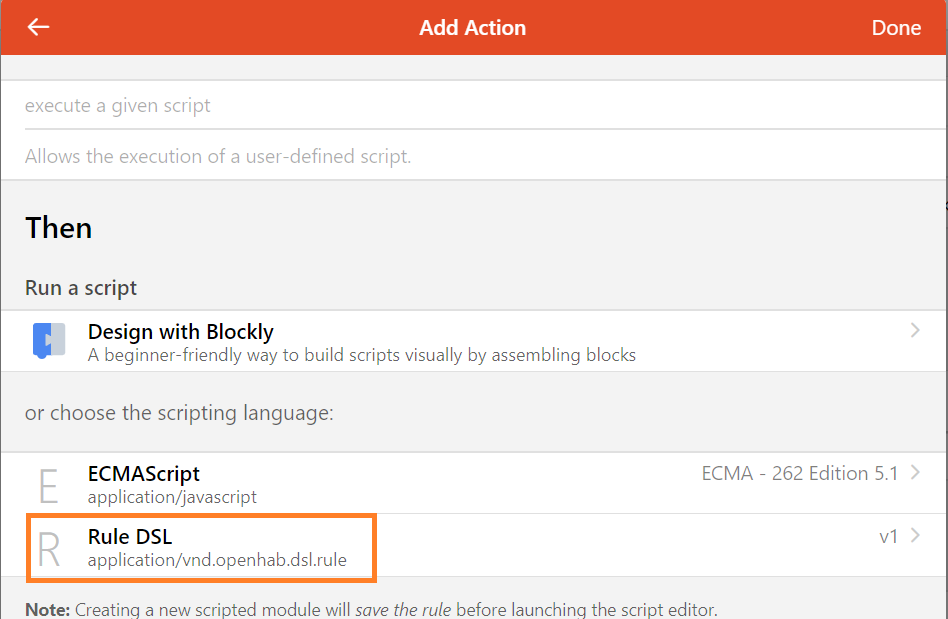
Task: Click the back arrow icon
Action: click(x=38, y=27)
